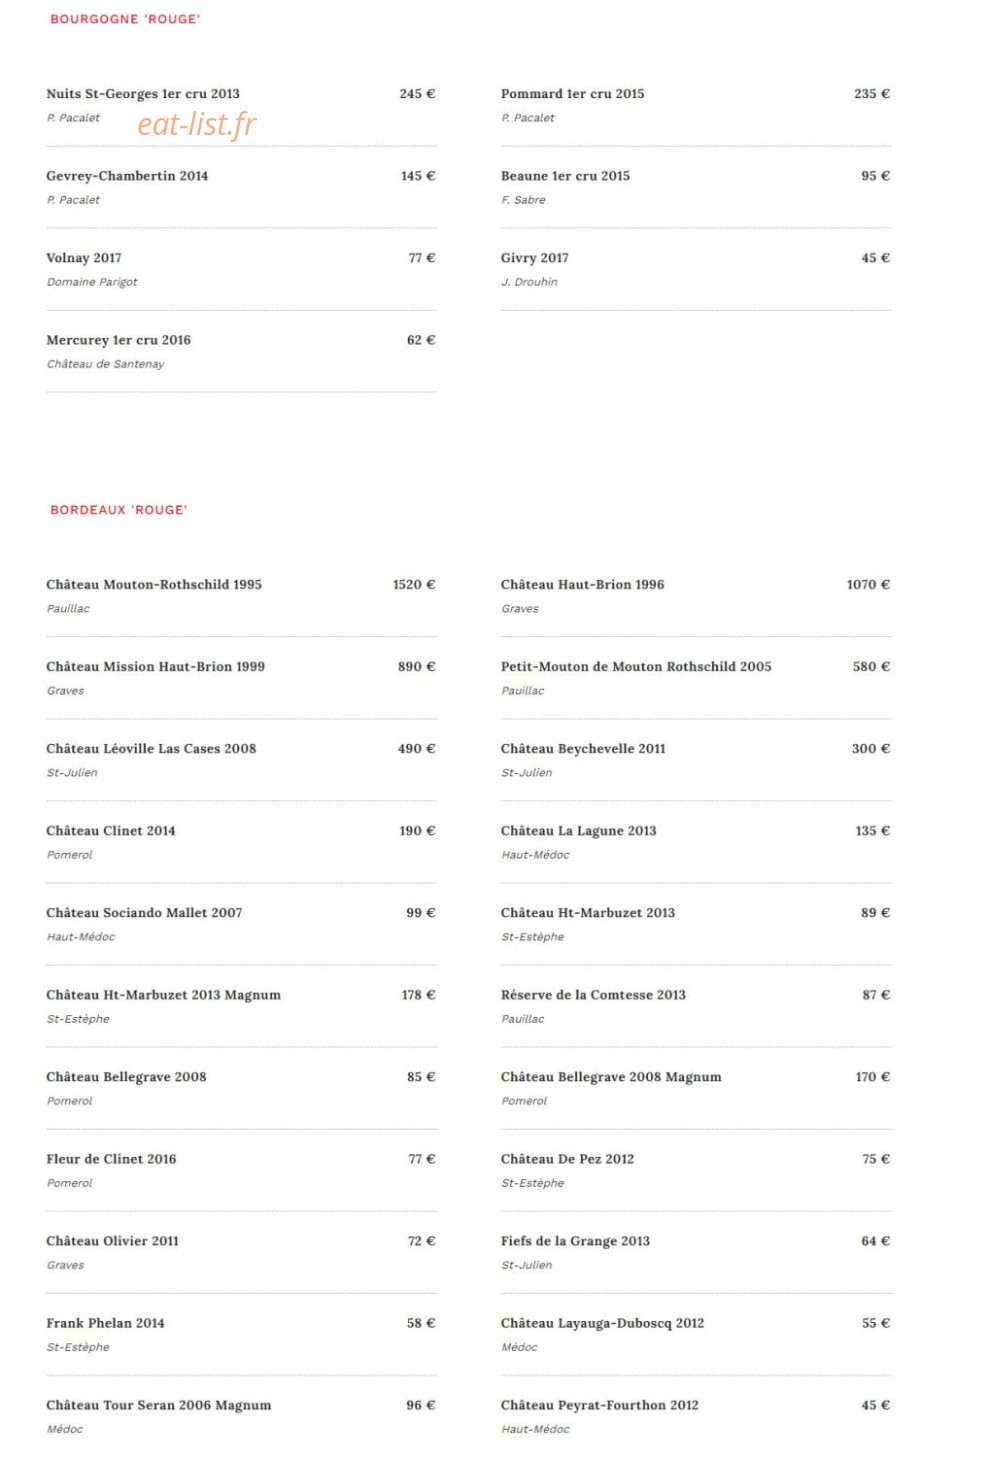Viewport: 989px width, 1457px height.
Task: Click Château Tour Seran 2006 Magnum
Action: click(x=159, y=1405)
